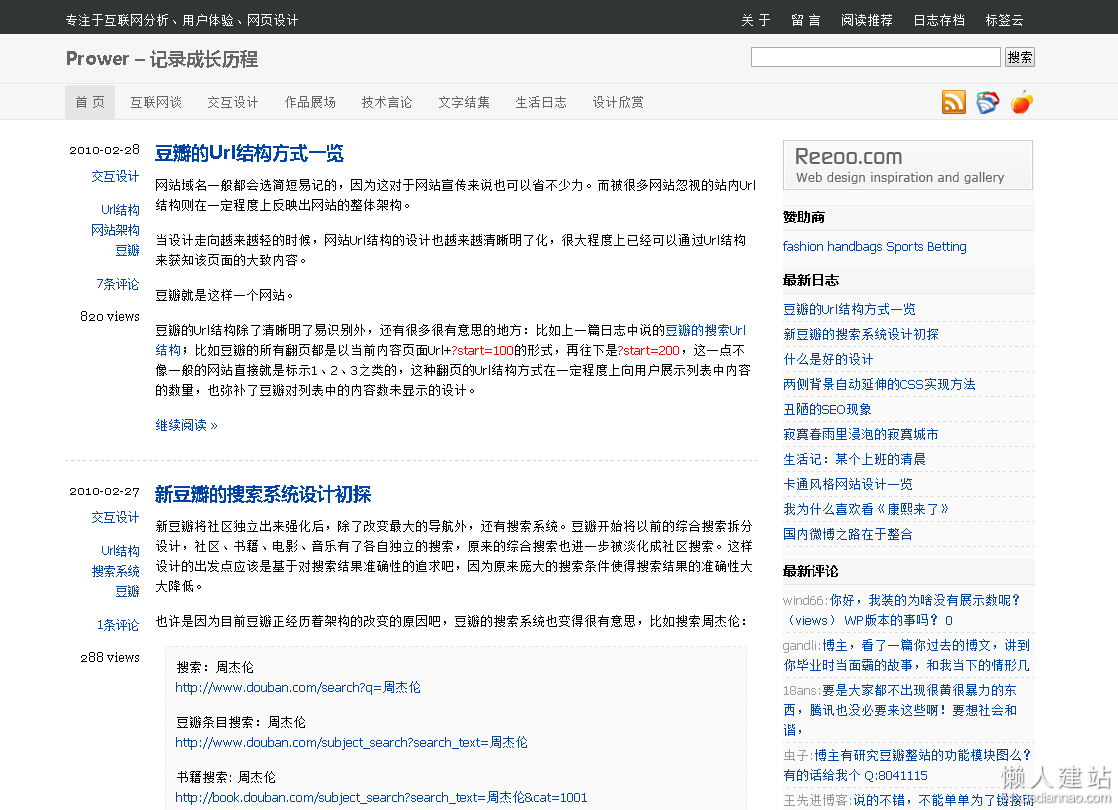The image size is (1118, 810).
Task: Open sidebar link 什么是好的设计
Action: point(828,359)
